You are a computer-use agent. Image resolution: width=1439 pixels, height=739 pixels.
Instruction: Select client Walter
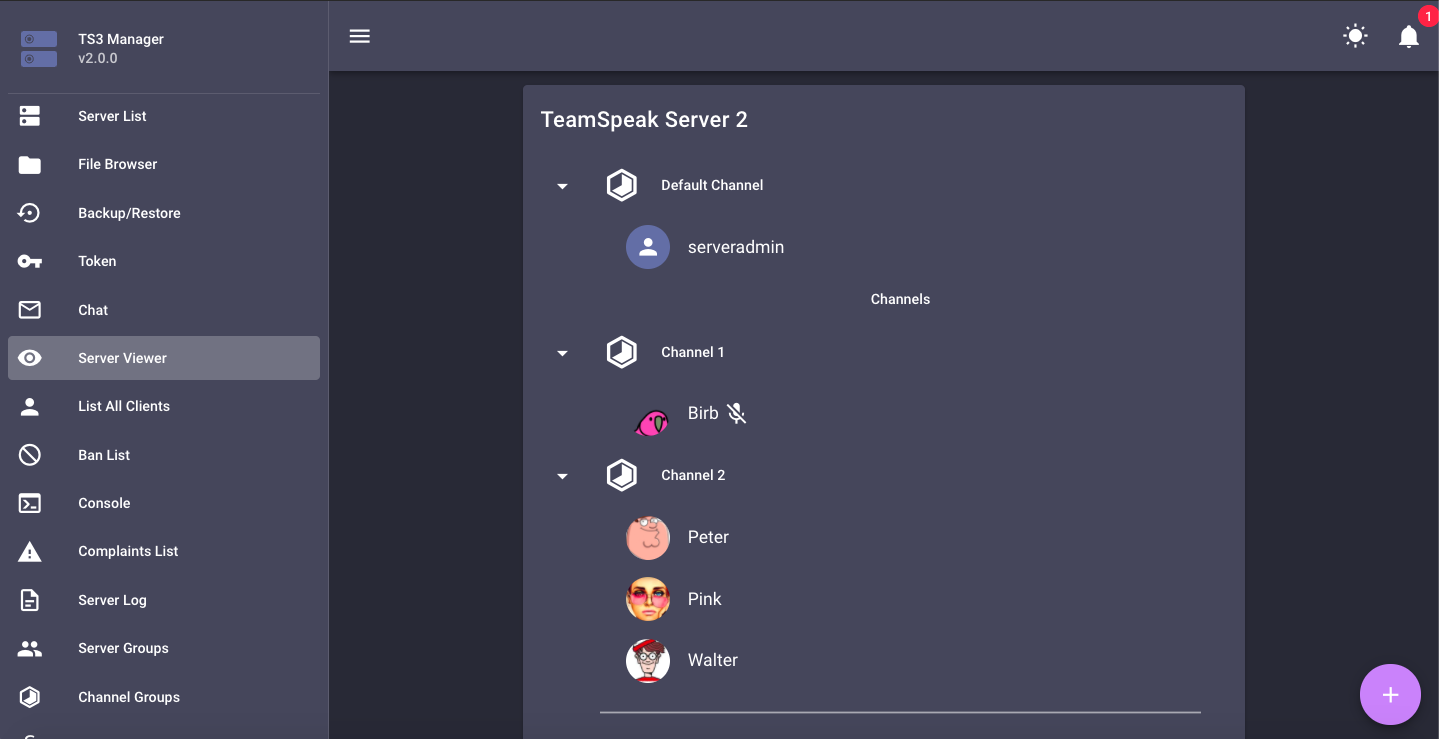[x=713, y=660]
